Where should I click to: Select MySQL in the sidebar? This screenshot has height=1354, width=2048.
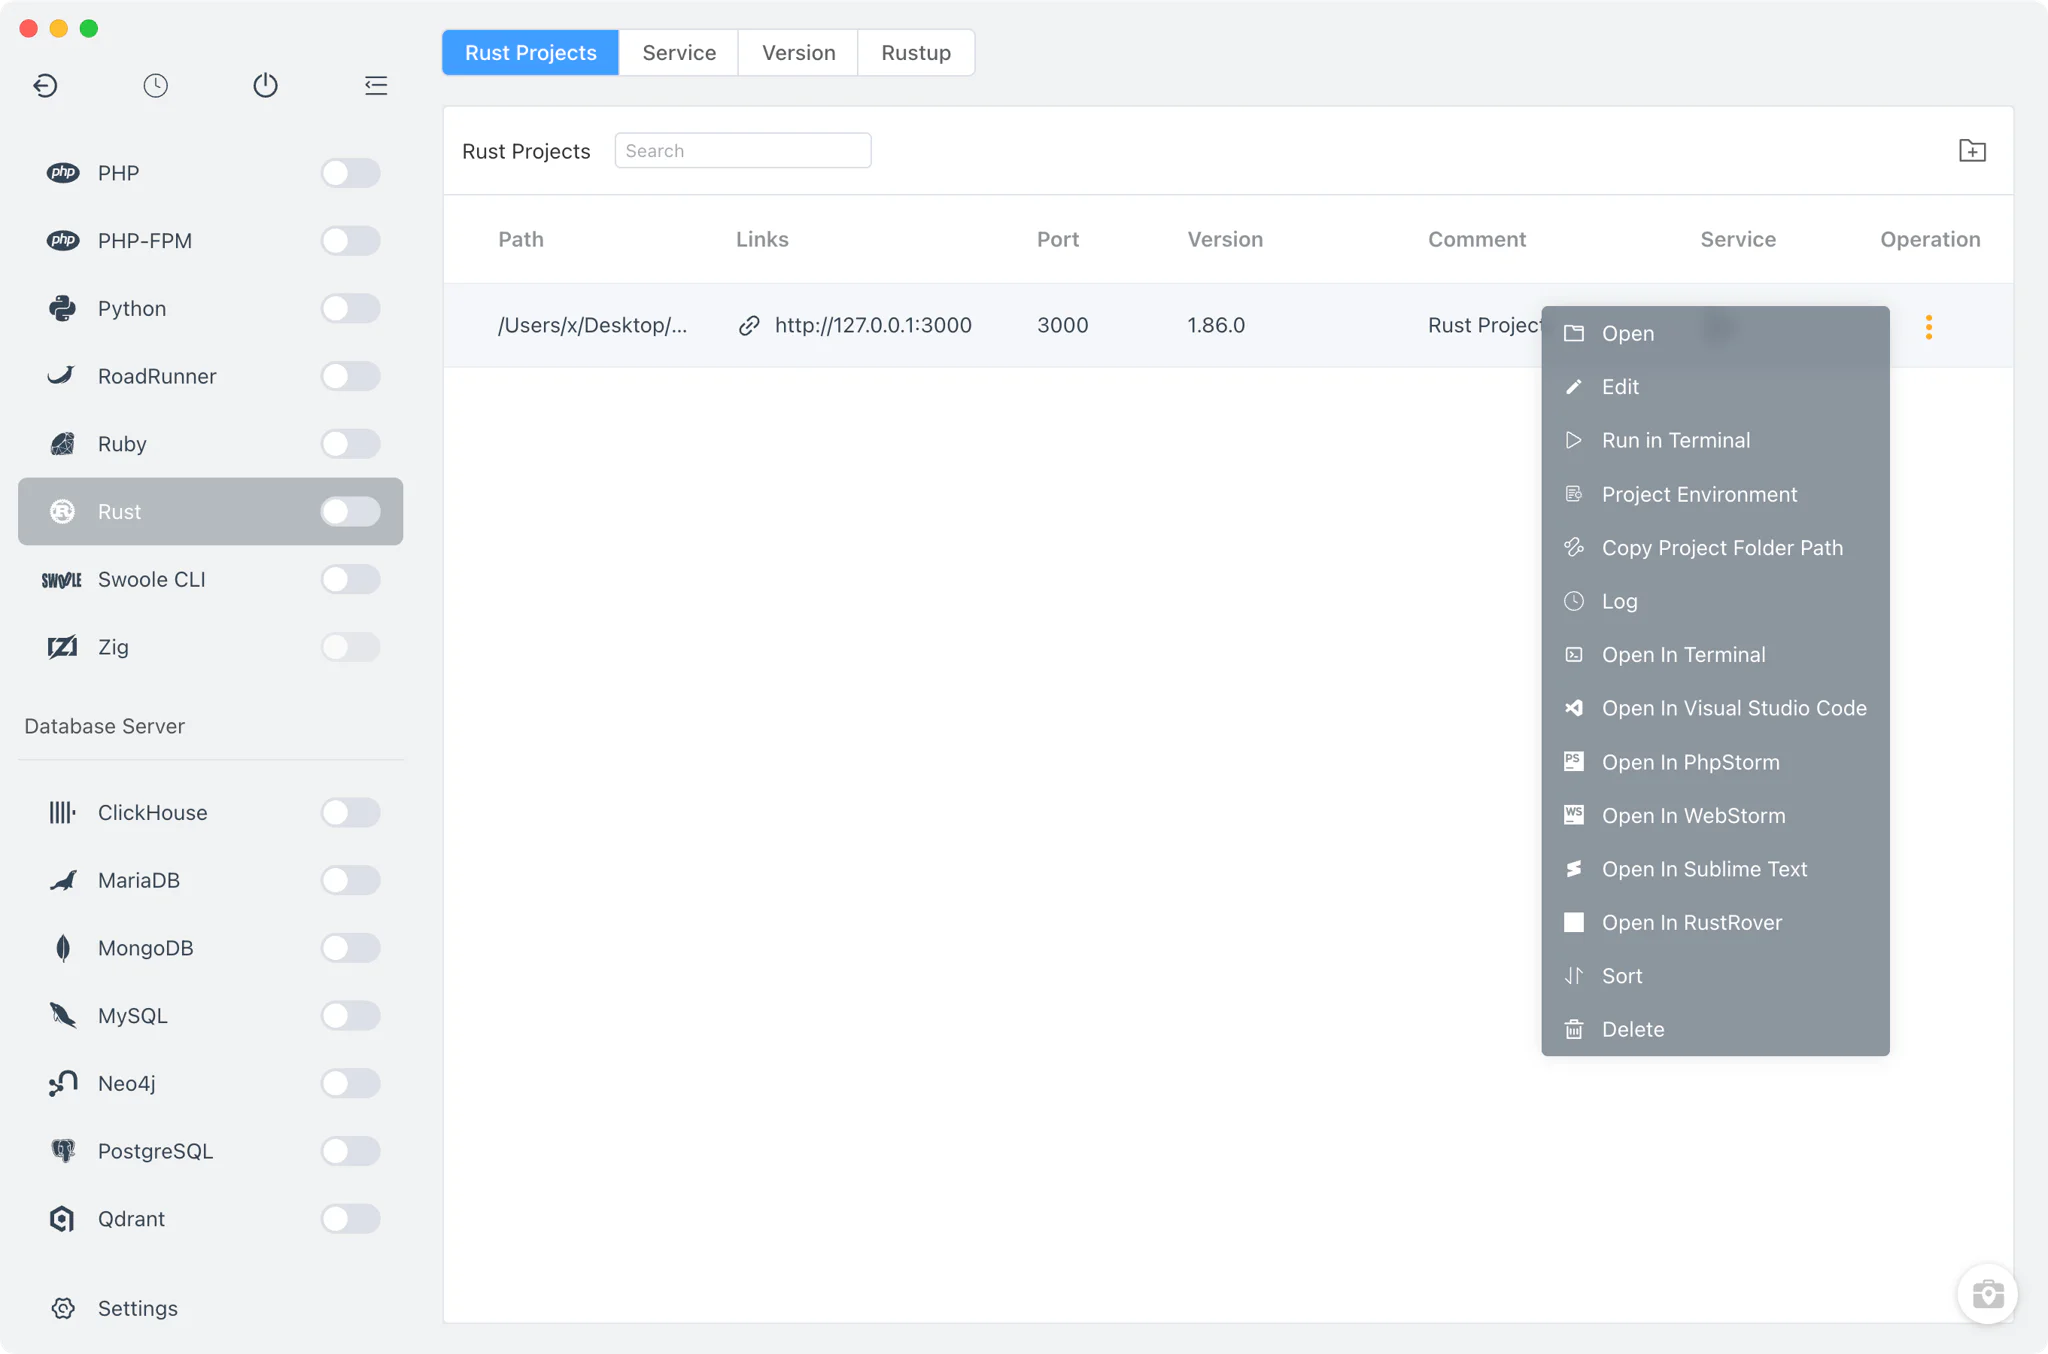point(210,1016)
